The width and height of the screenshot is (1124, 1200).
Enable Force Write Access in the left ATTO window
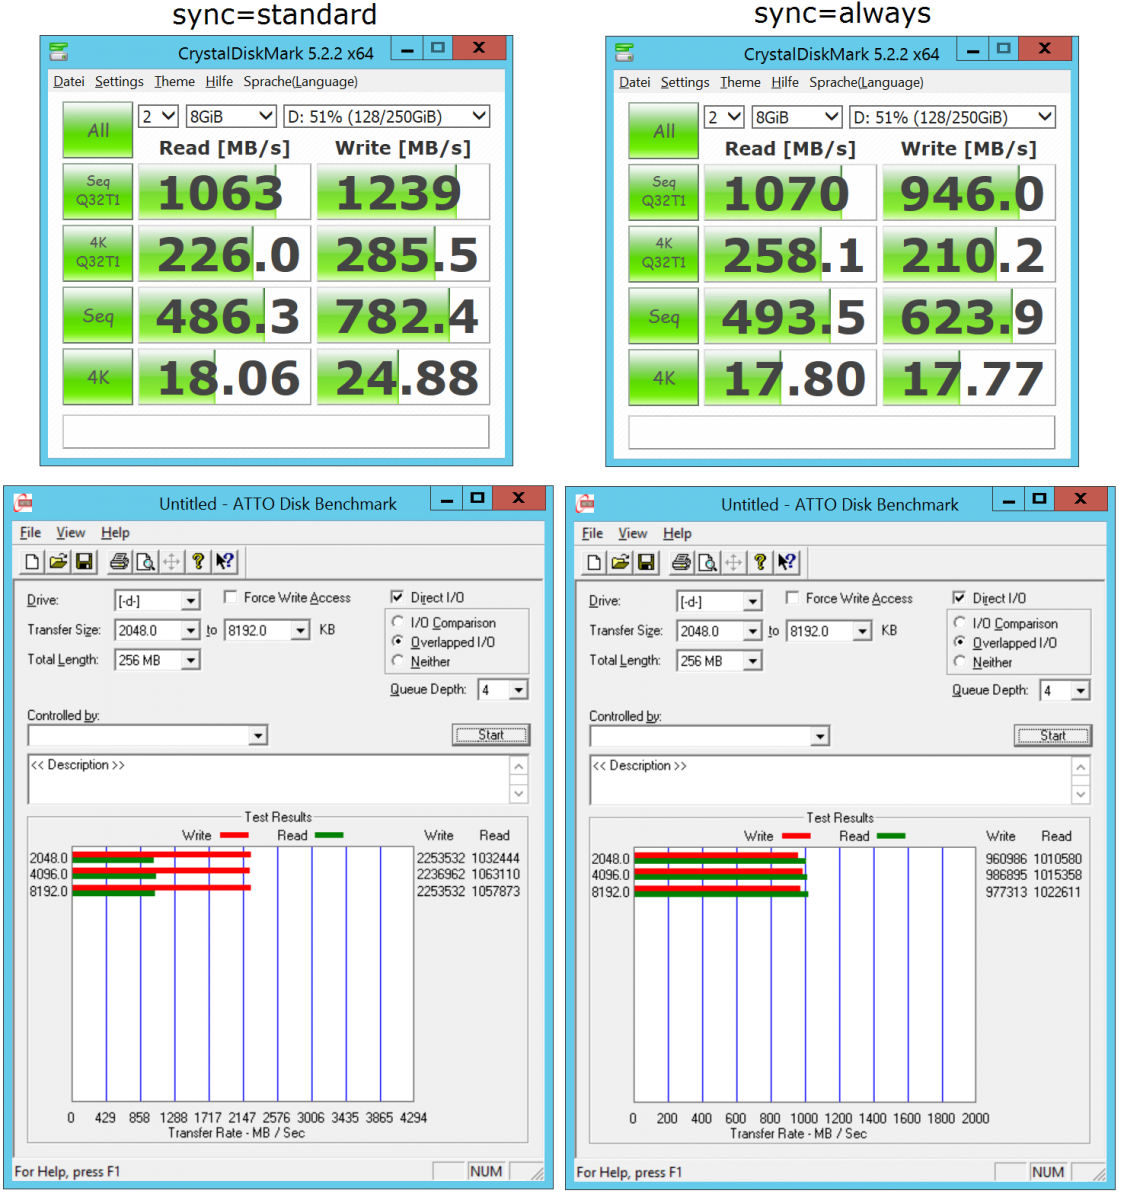(x=230, y=597)
